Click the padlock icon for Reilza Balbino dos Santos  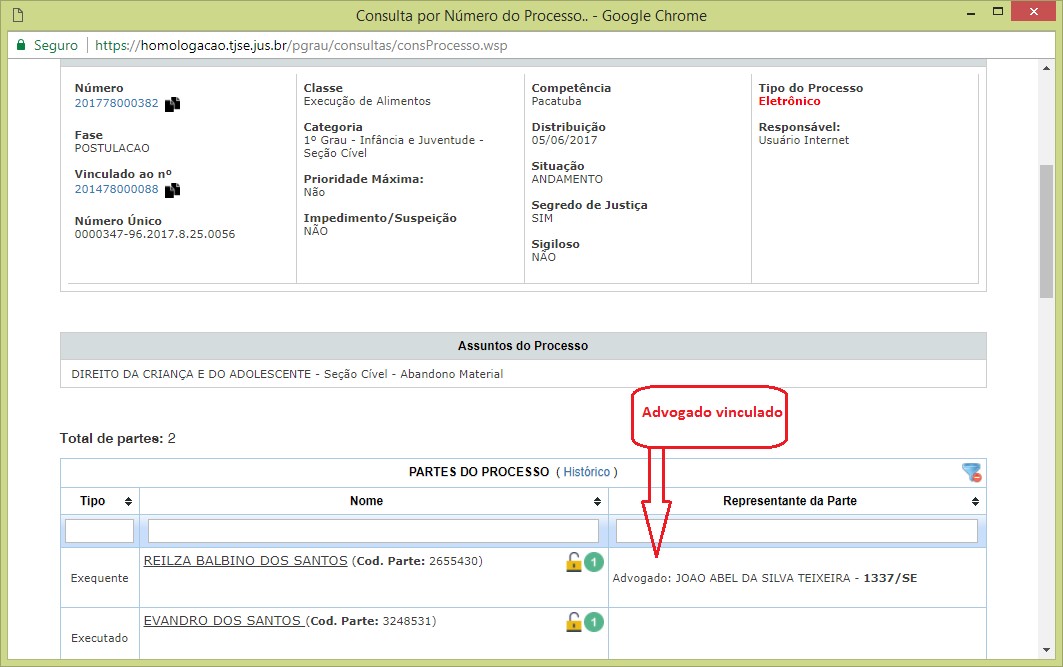click(x=573, y=562)
